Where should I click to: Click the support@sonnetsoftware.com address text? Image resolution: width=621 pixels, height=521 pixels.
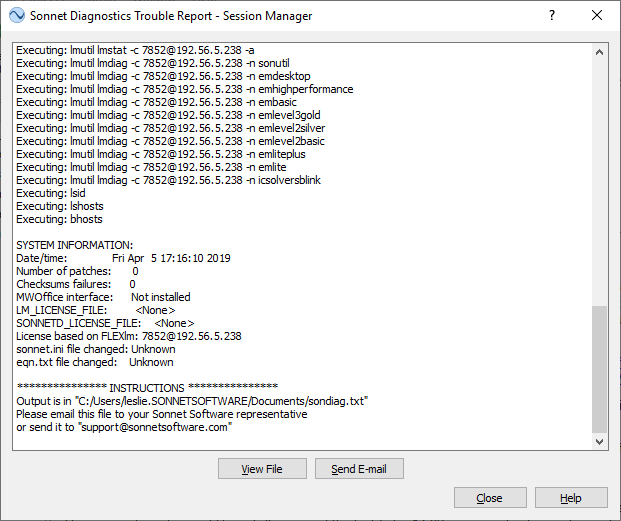tap(154, 427)
